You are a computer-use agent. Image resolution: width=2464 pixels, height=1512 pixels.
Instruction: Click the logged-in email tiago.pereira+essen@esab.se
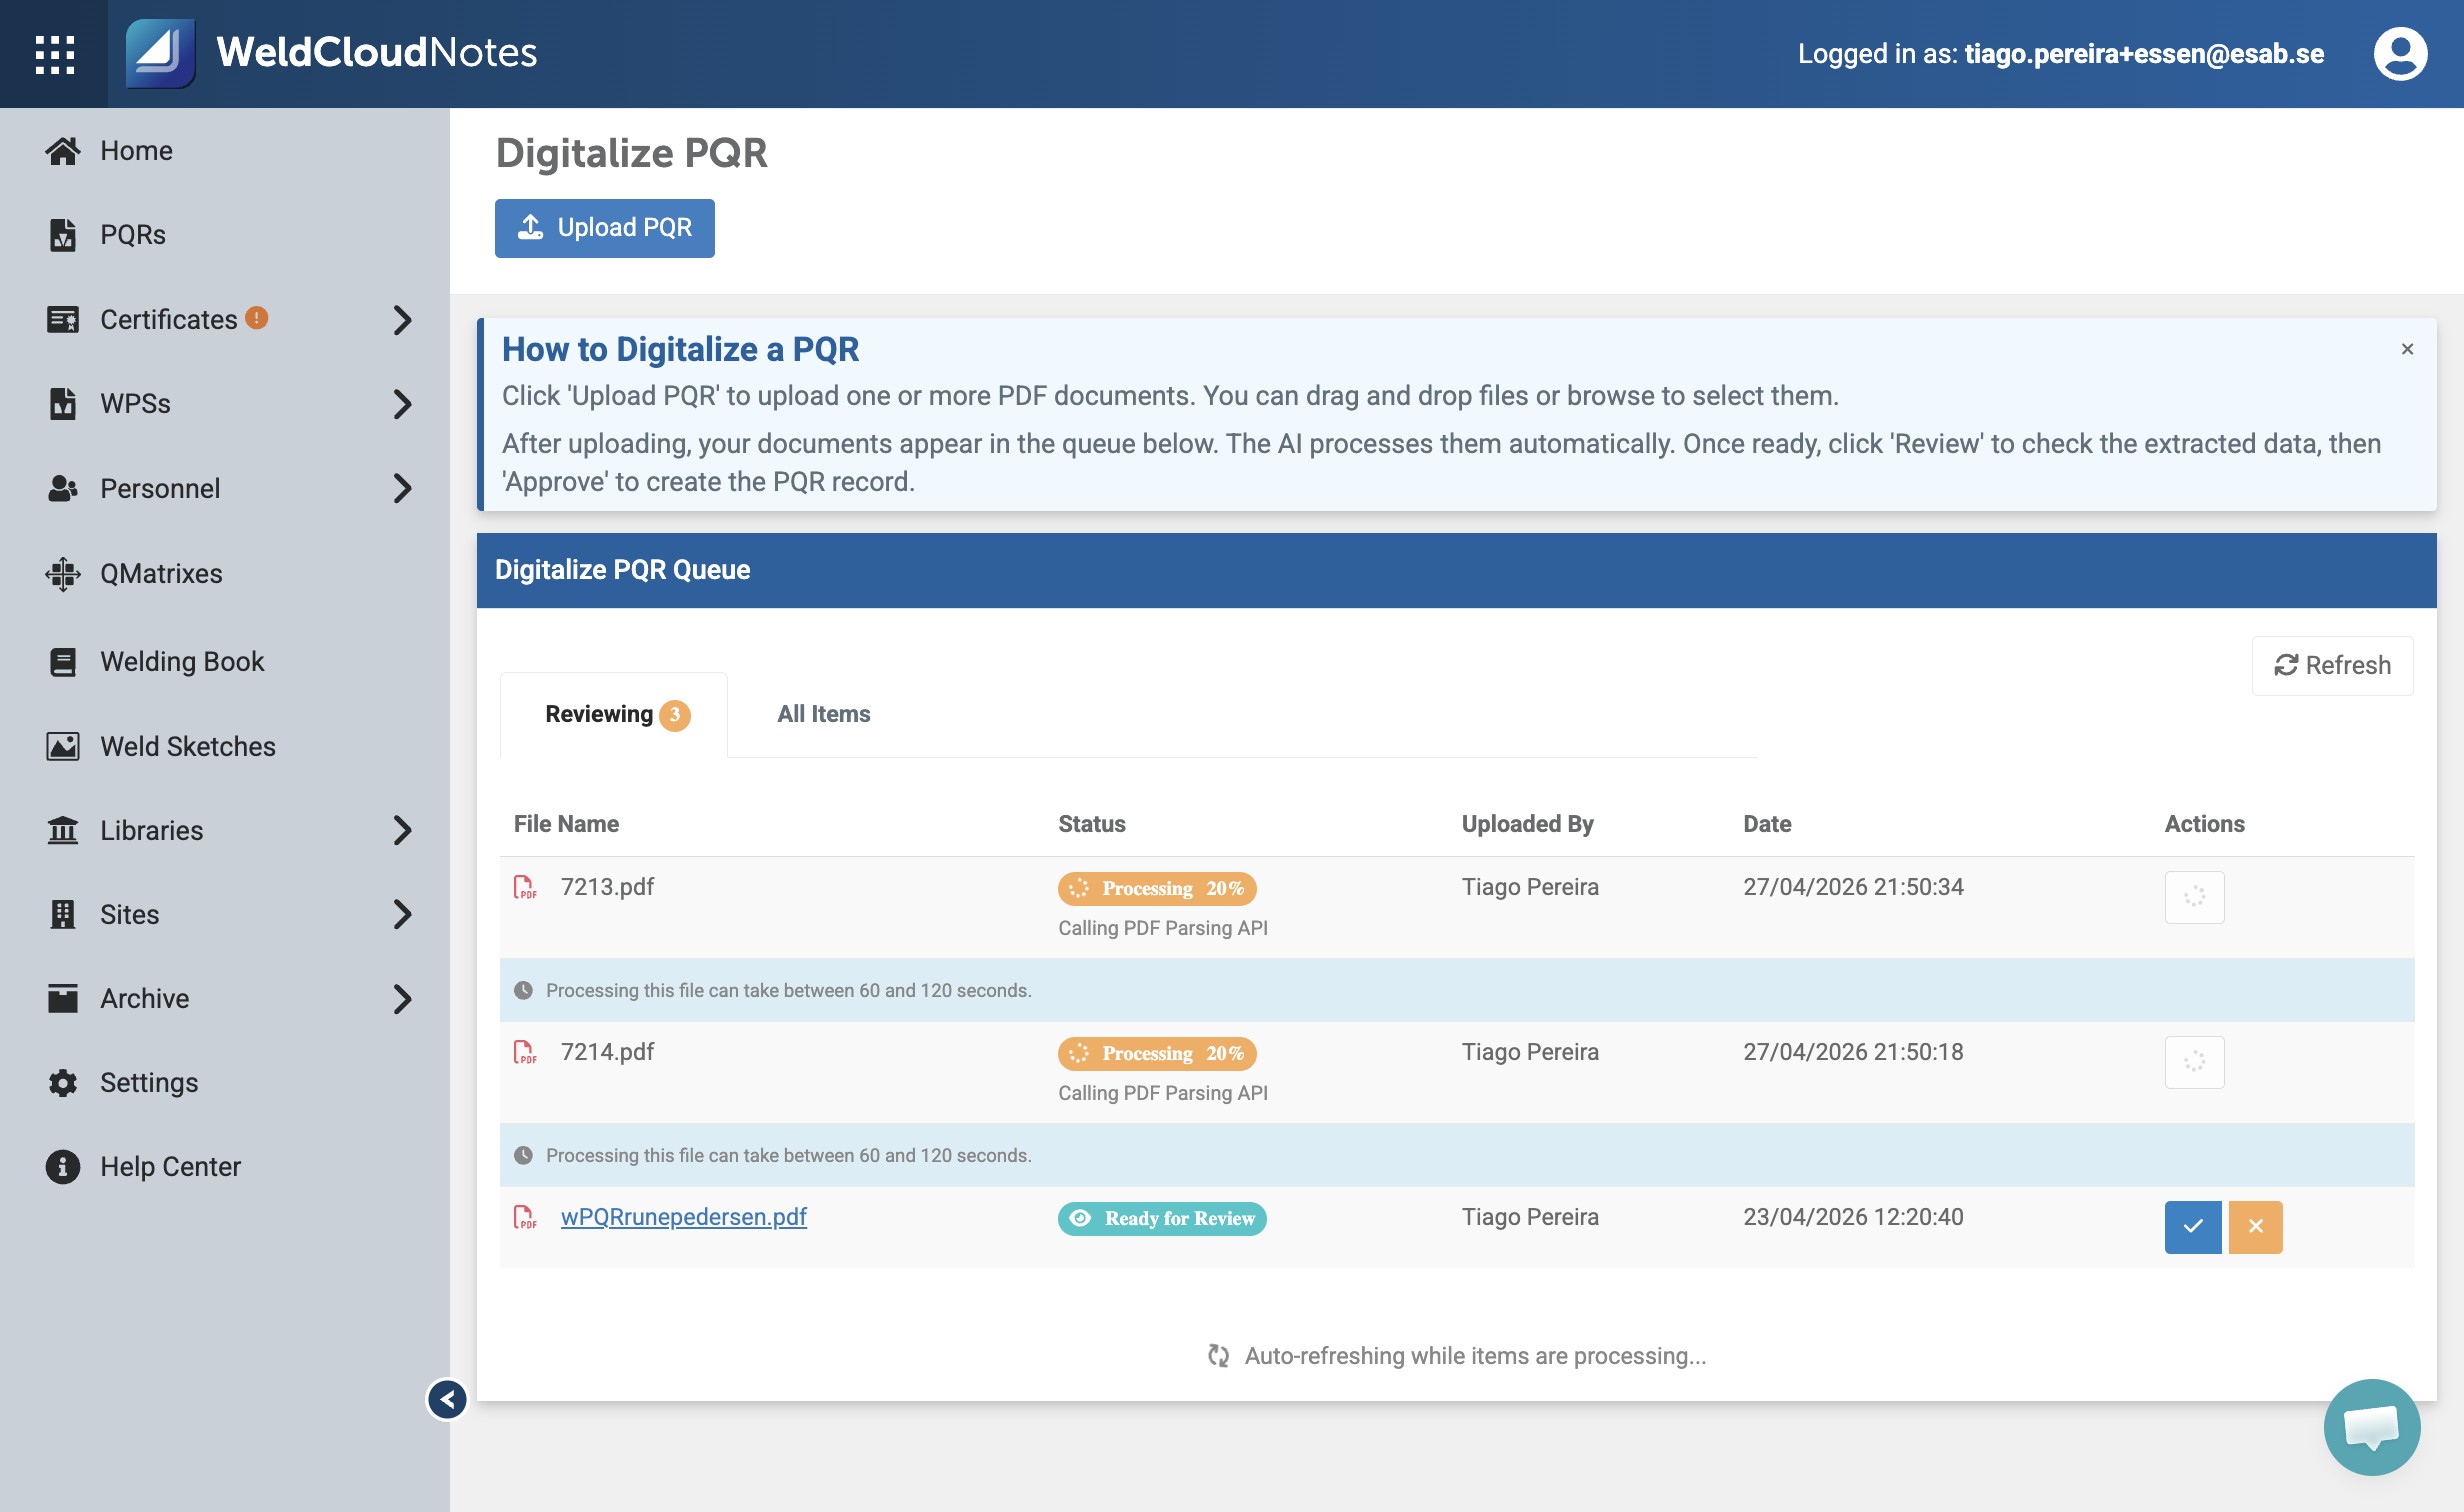tap(2144, 54)
